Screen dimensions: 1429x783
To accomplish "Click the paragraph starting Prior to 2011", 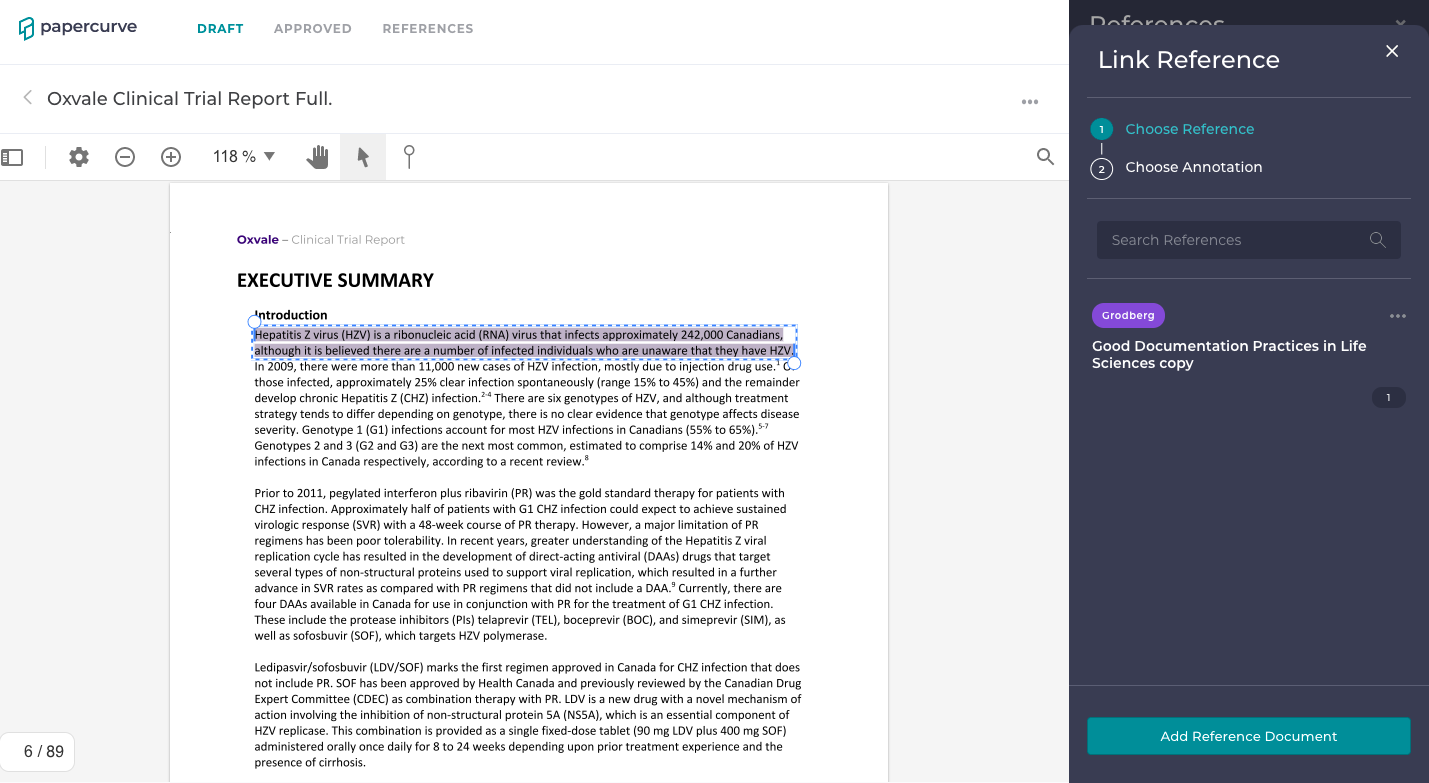I will 520,564.
